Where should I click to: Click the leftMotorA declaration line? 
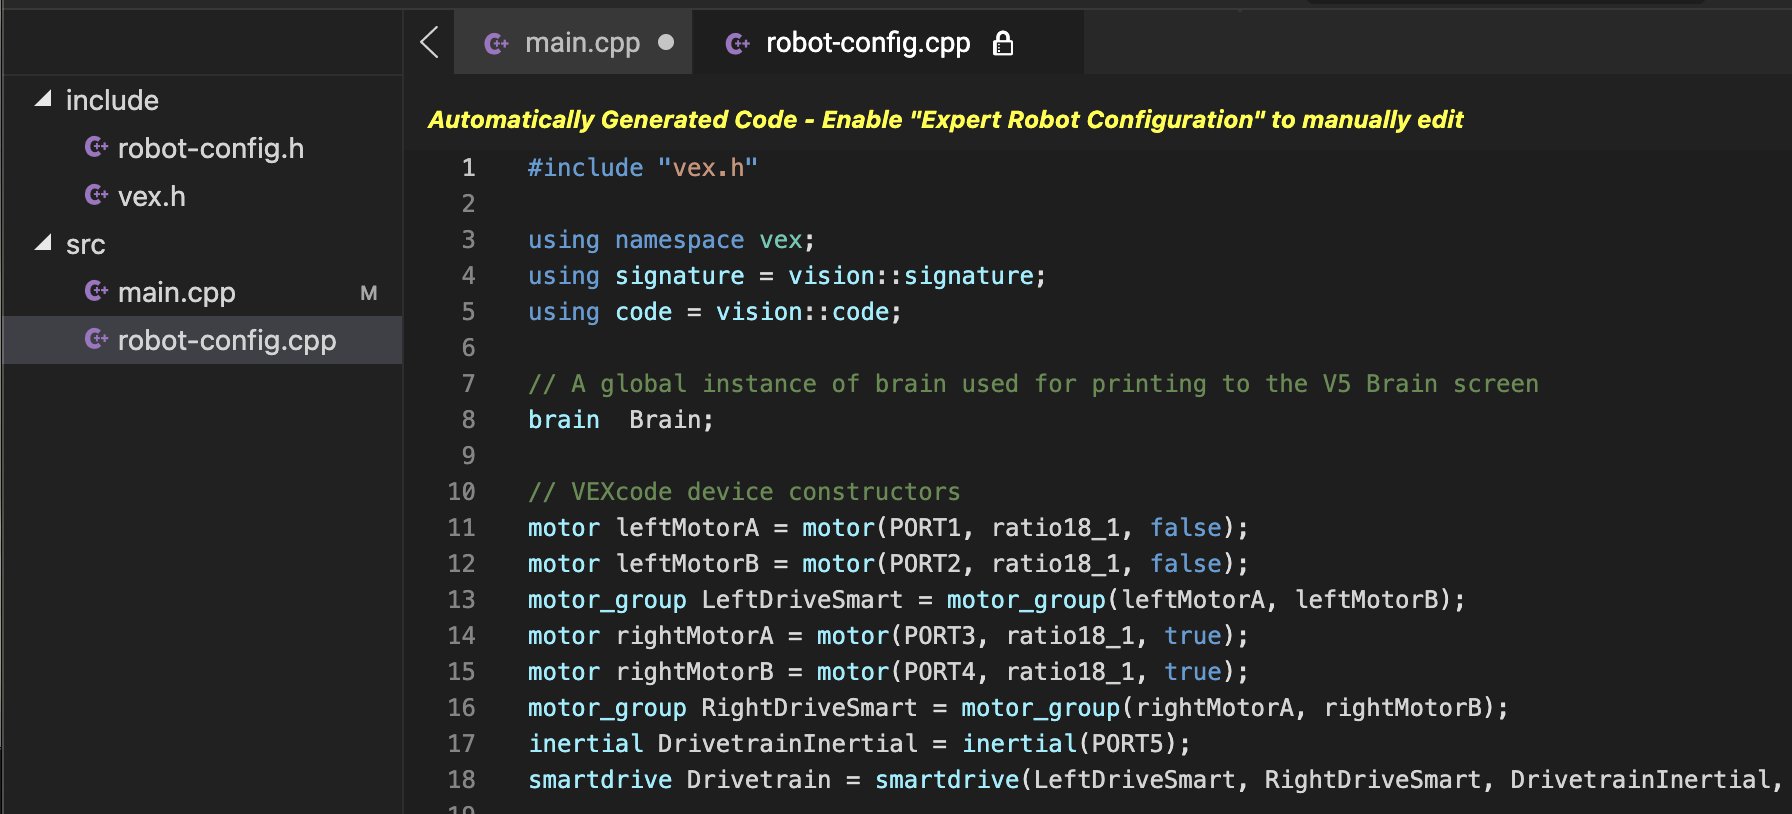coord(888,528)
